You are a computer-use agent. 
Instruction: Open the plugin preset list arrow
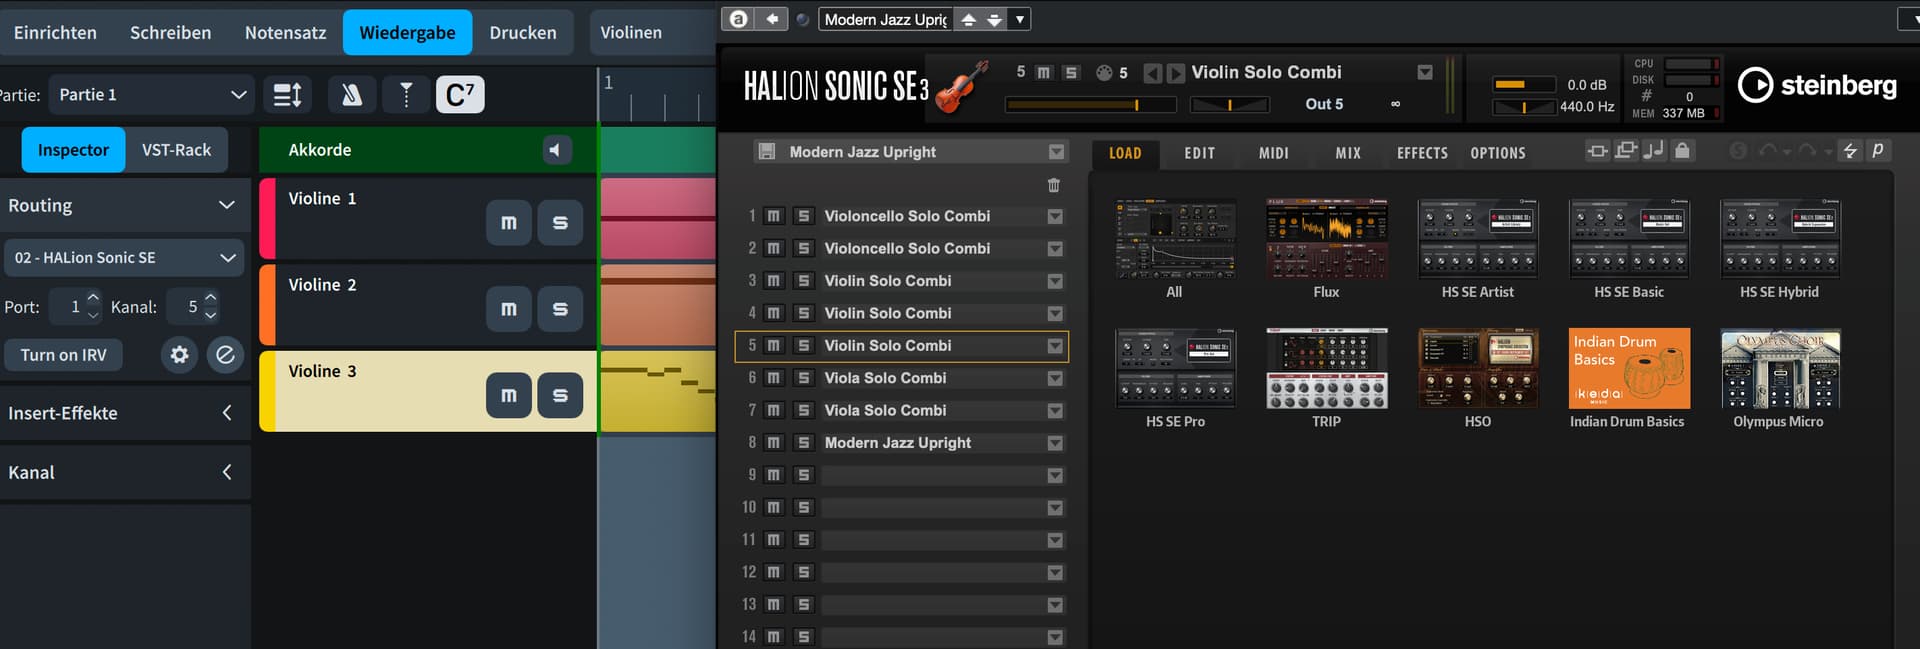[x=1019, y=19]
